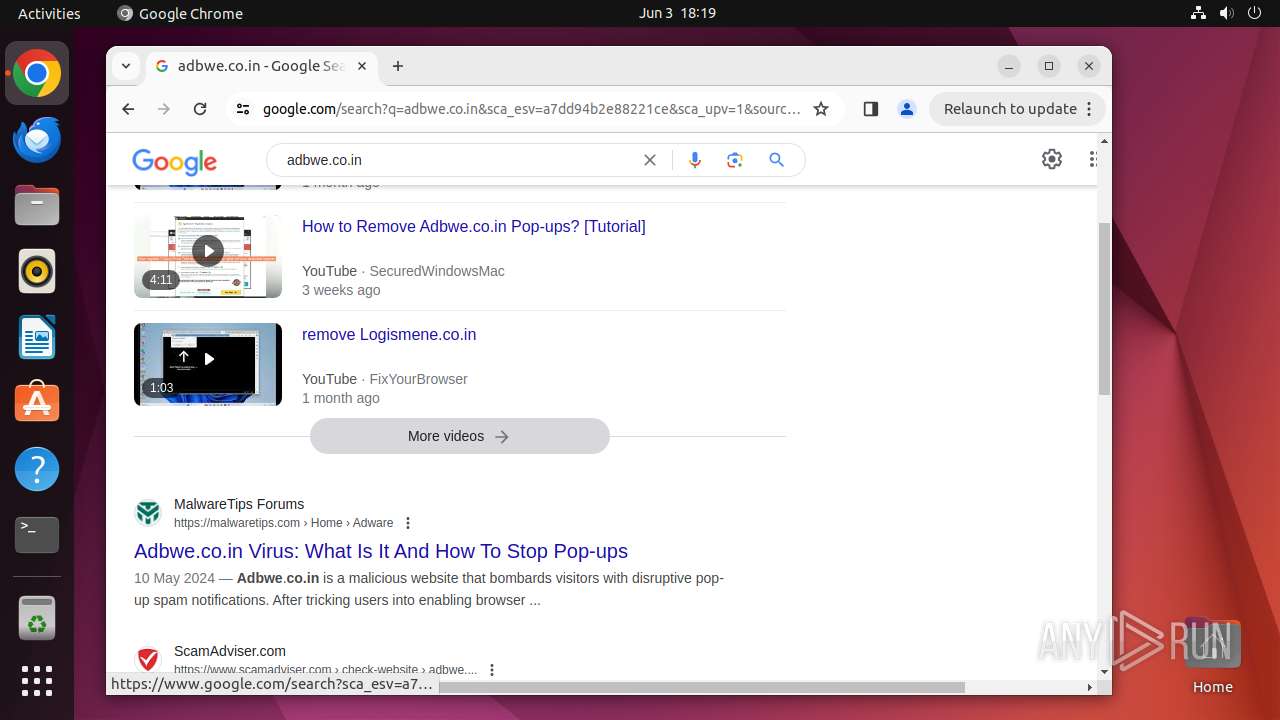The height and width of the screenshot is (720, 1280).
Task: Open Google quick settings gear
Action: point(1052,159)
